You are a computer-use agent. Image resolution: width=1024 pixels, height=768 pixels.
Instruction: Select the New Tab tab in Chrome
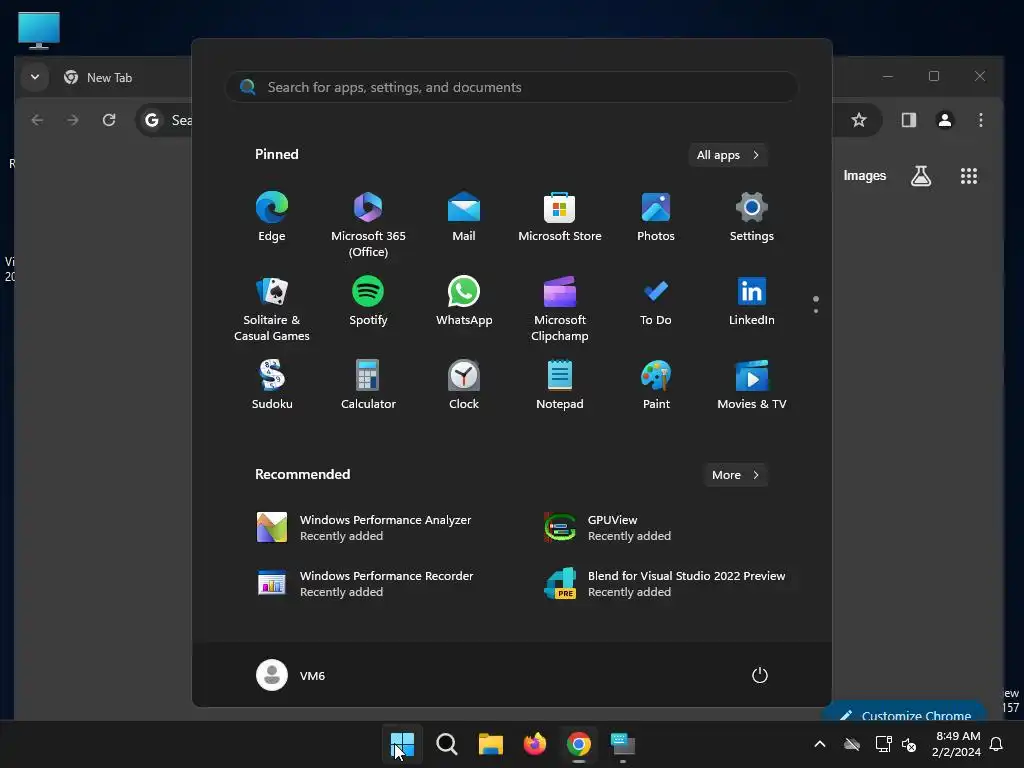[108, 78]
